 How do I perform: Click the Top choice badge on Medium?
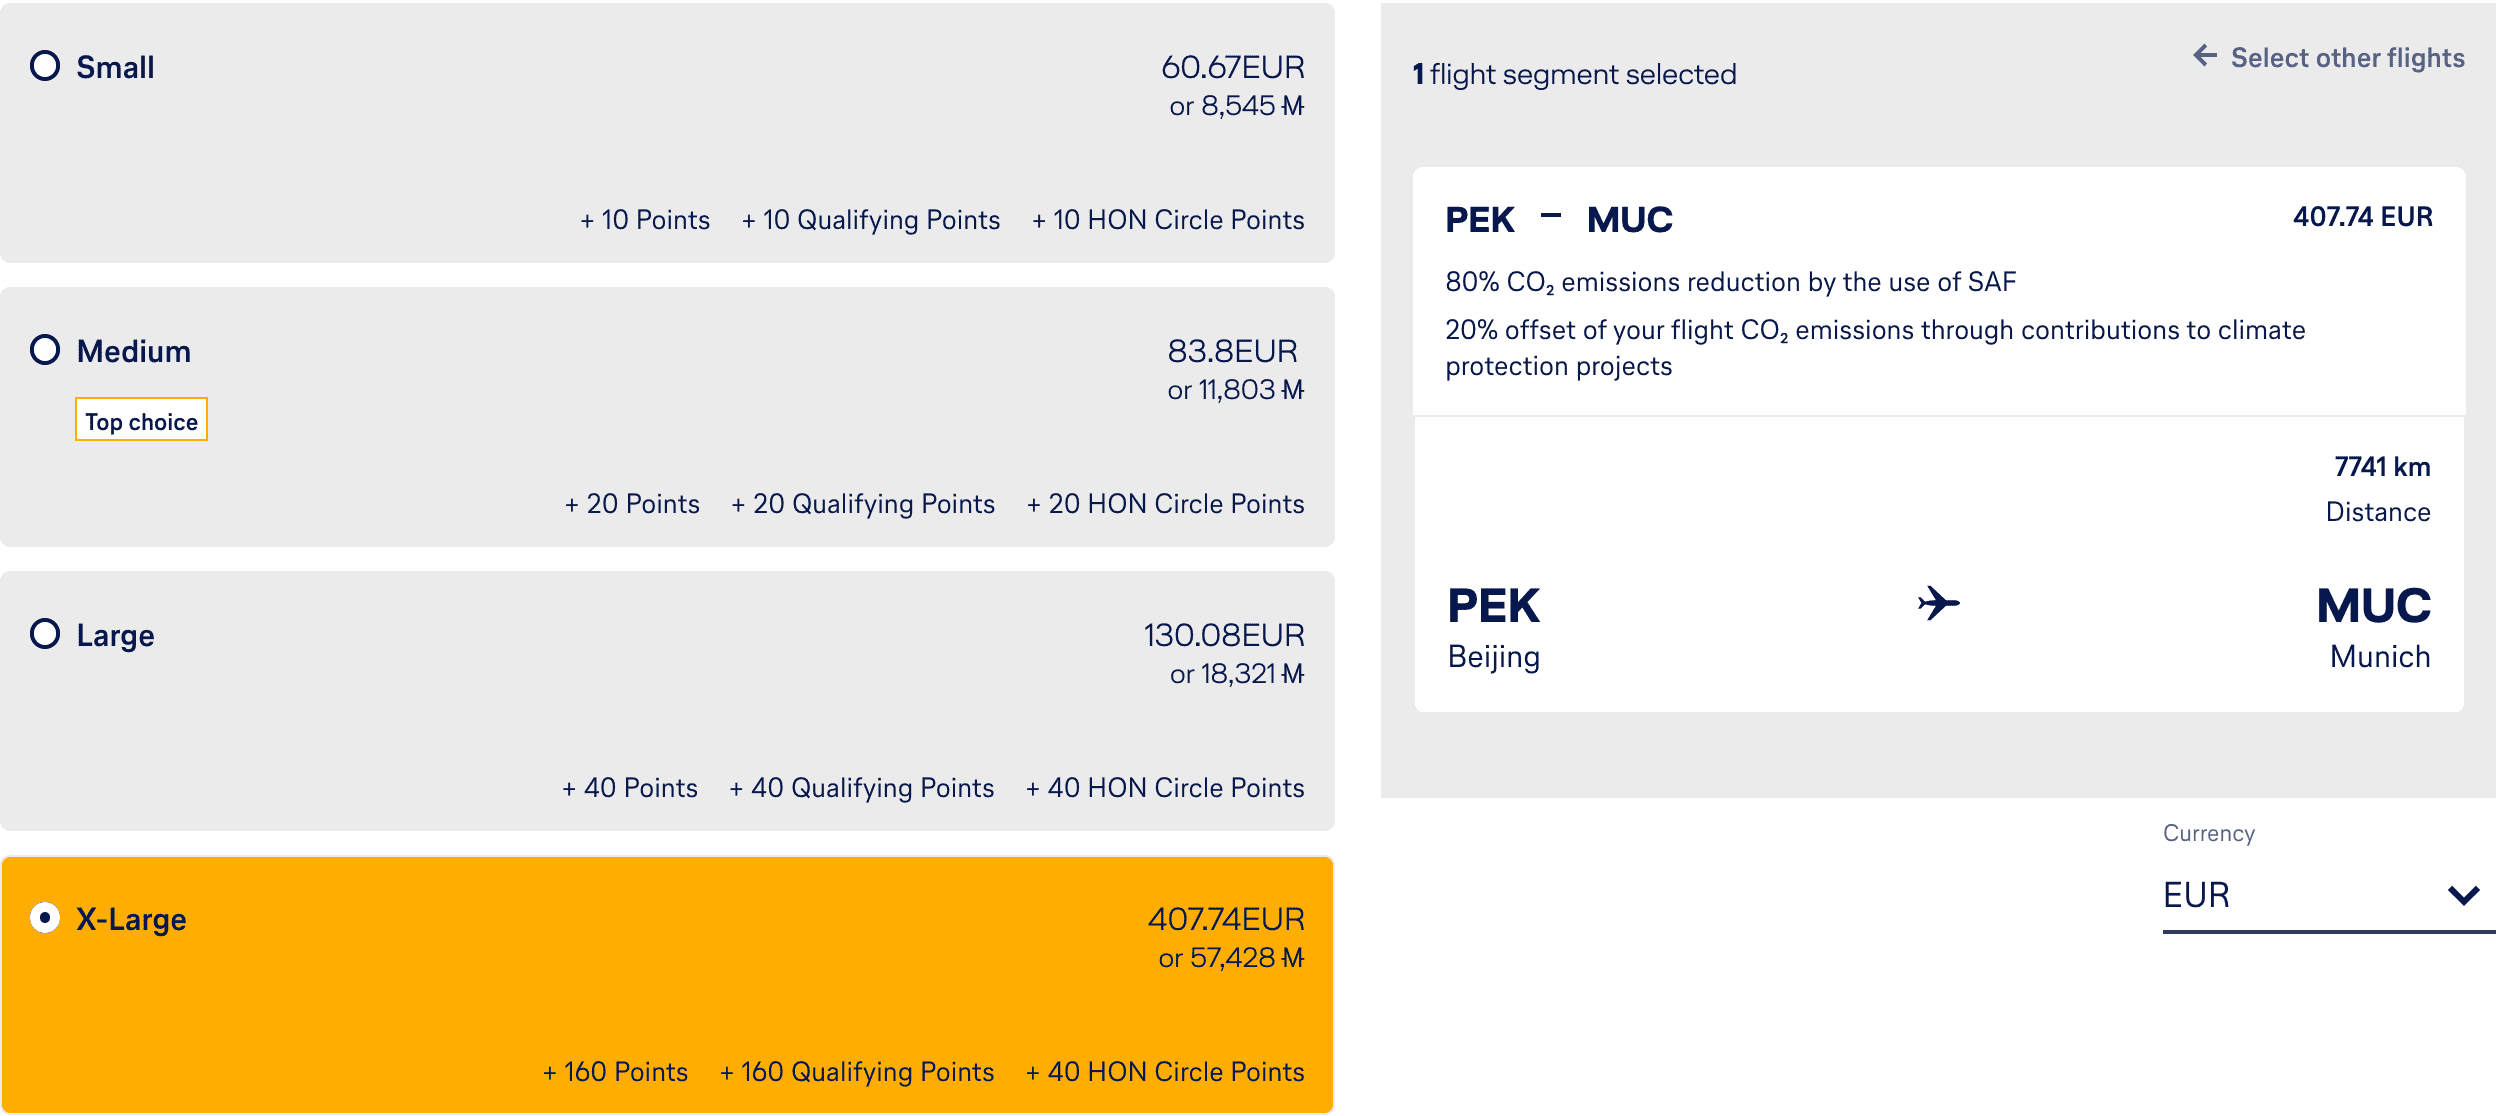tap(141, 421)
